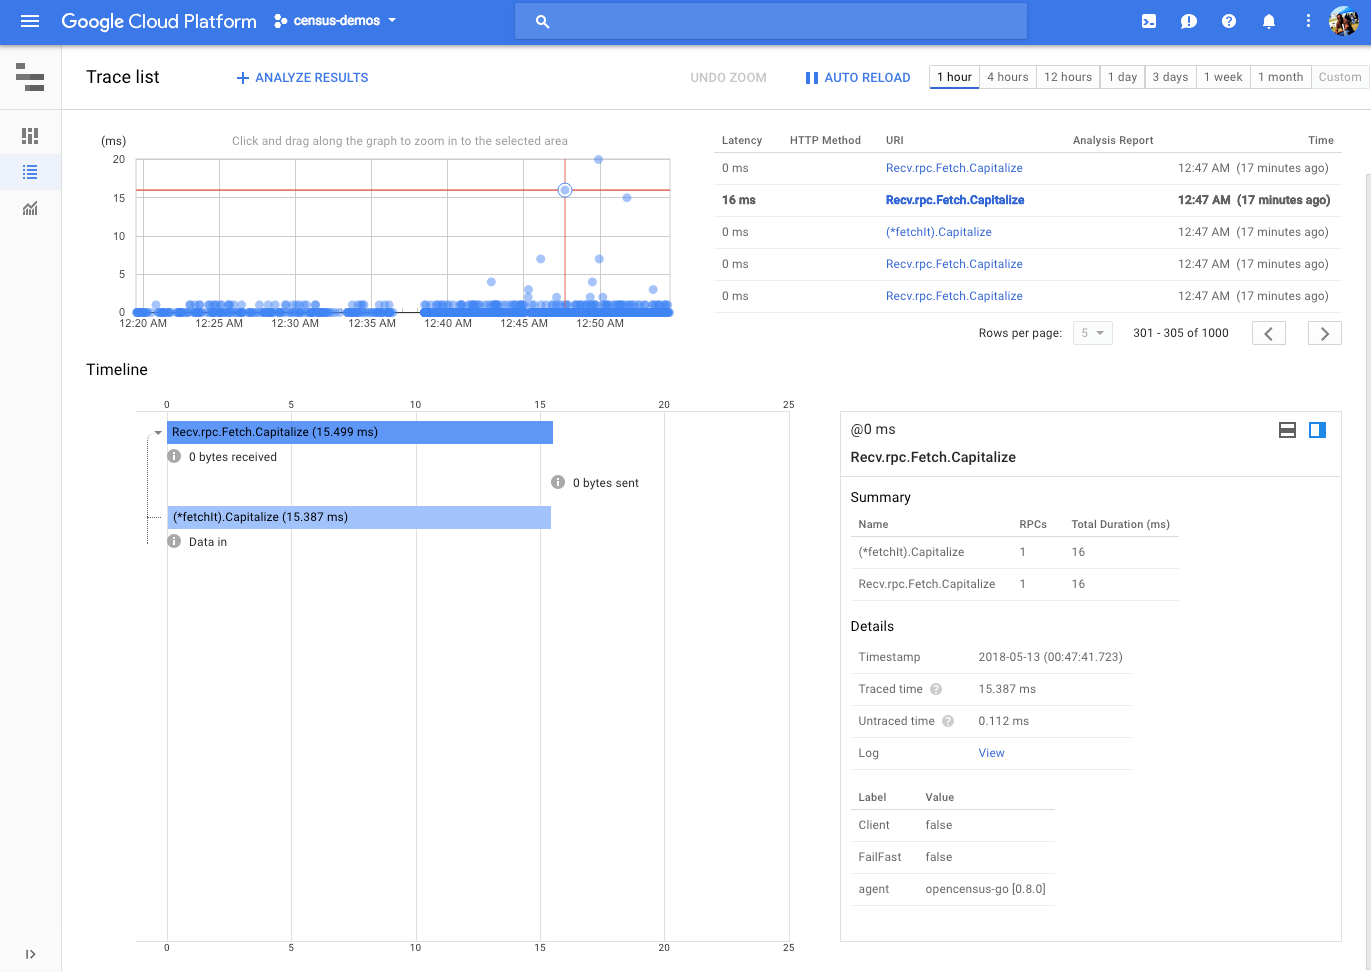The image size is (1371, 972).
Task: Expand the left sidebar panel arrow
Action: (x=30, y=954)
